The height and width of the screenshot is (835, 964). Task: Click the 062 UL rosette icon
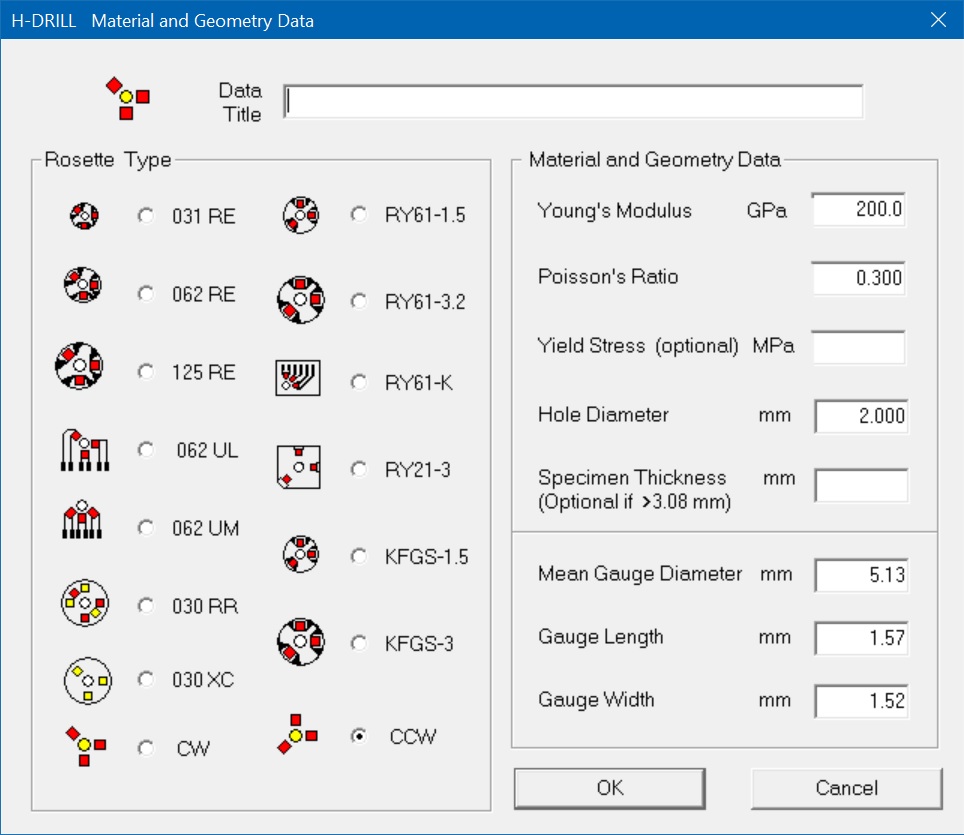(x=85, y=450)
